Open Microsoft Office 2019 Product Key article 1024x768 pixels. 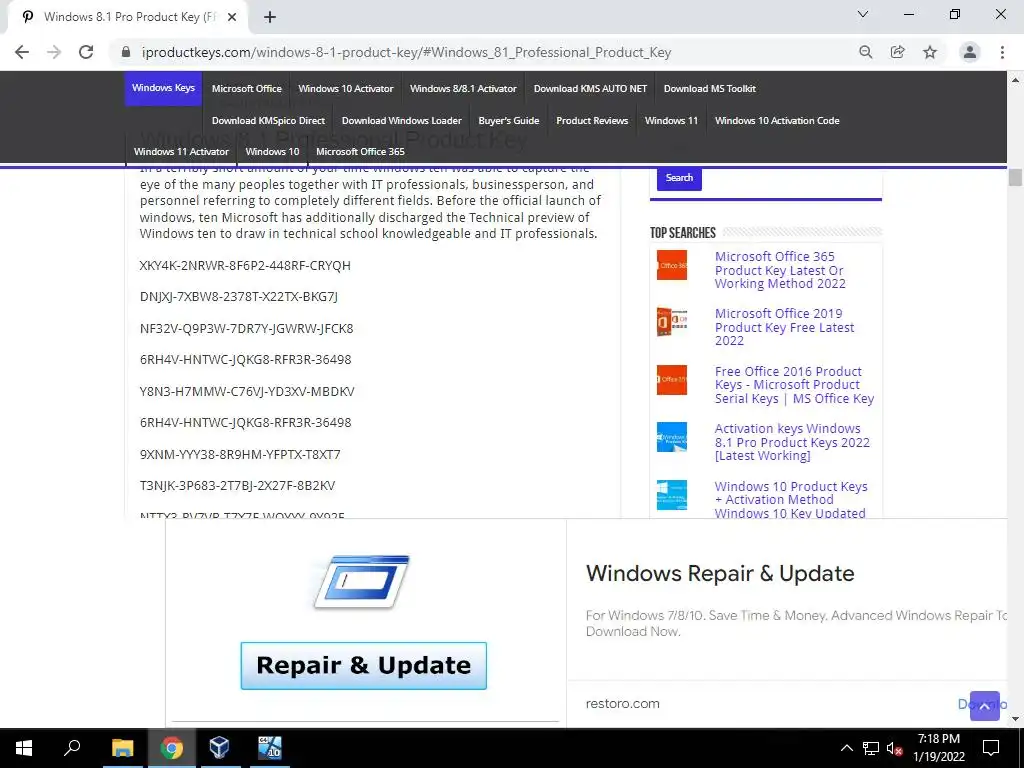pyautogui.click(x=784, y=327)
